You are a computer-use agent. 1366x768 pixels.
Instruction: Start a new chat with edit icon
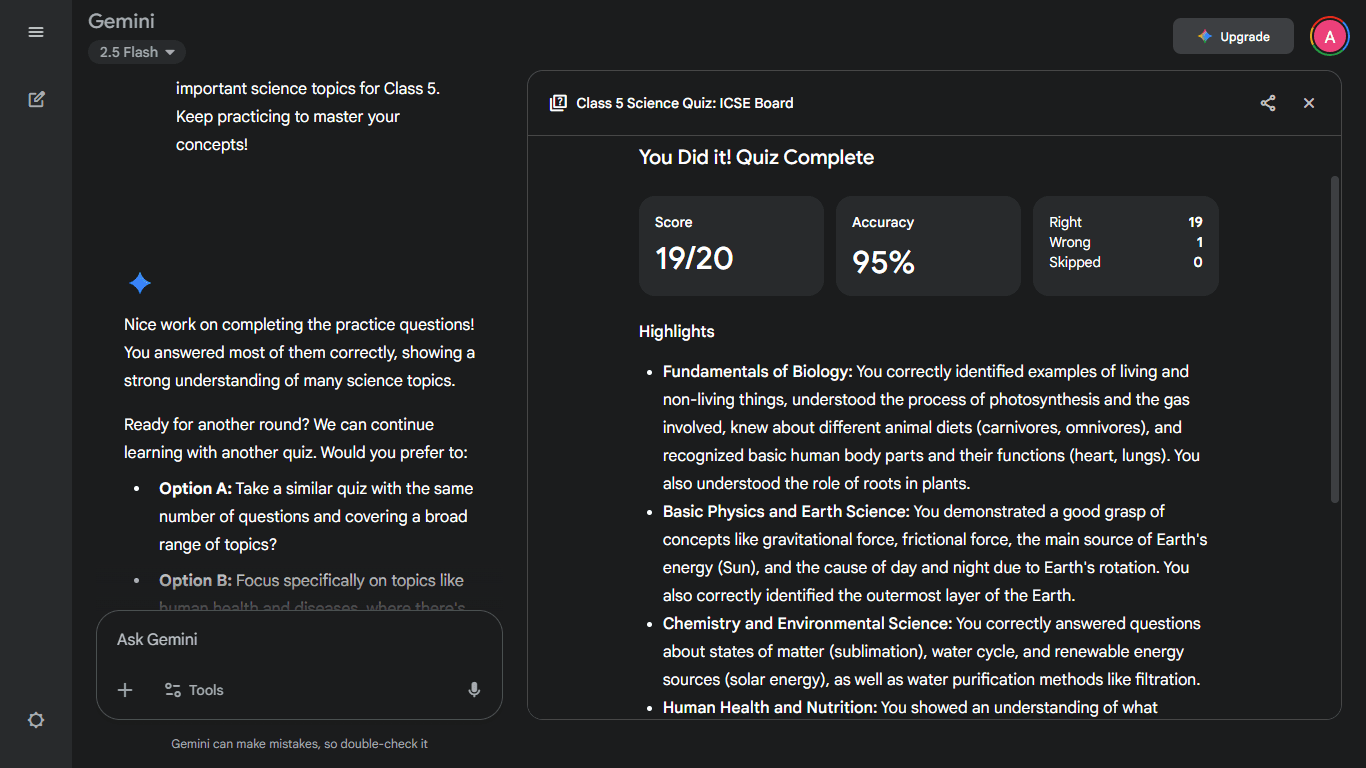[x=36, y=100]
